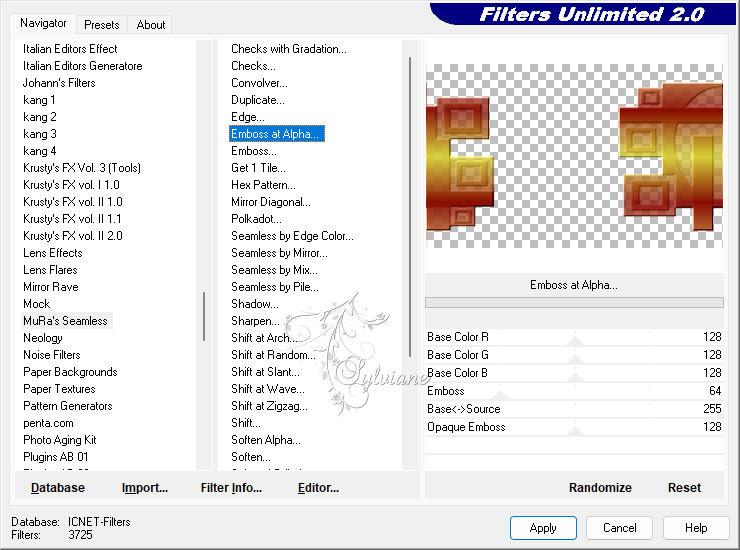Choose Shadow... filter

[x=255, y=304]
